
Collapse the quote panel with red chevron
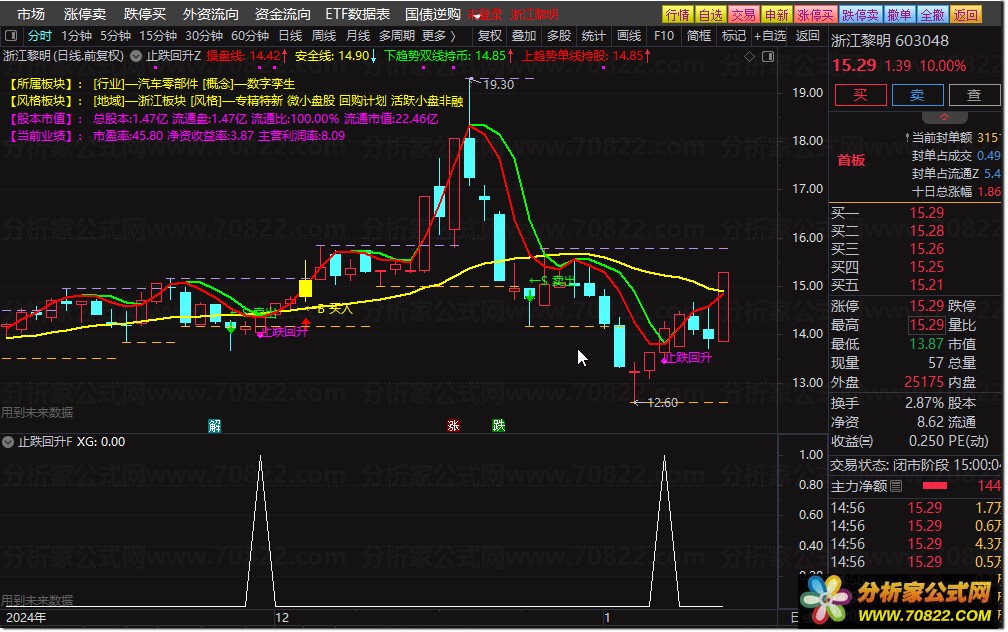click(944, 118)
